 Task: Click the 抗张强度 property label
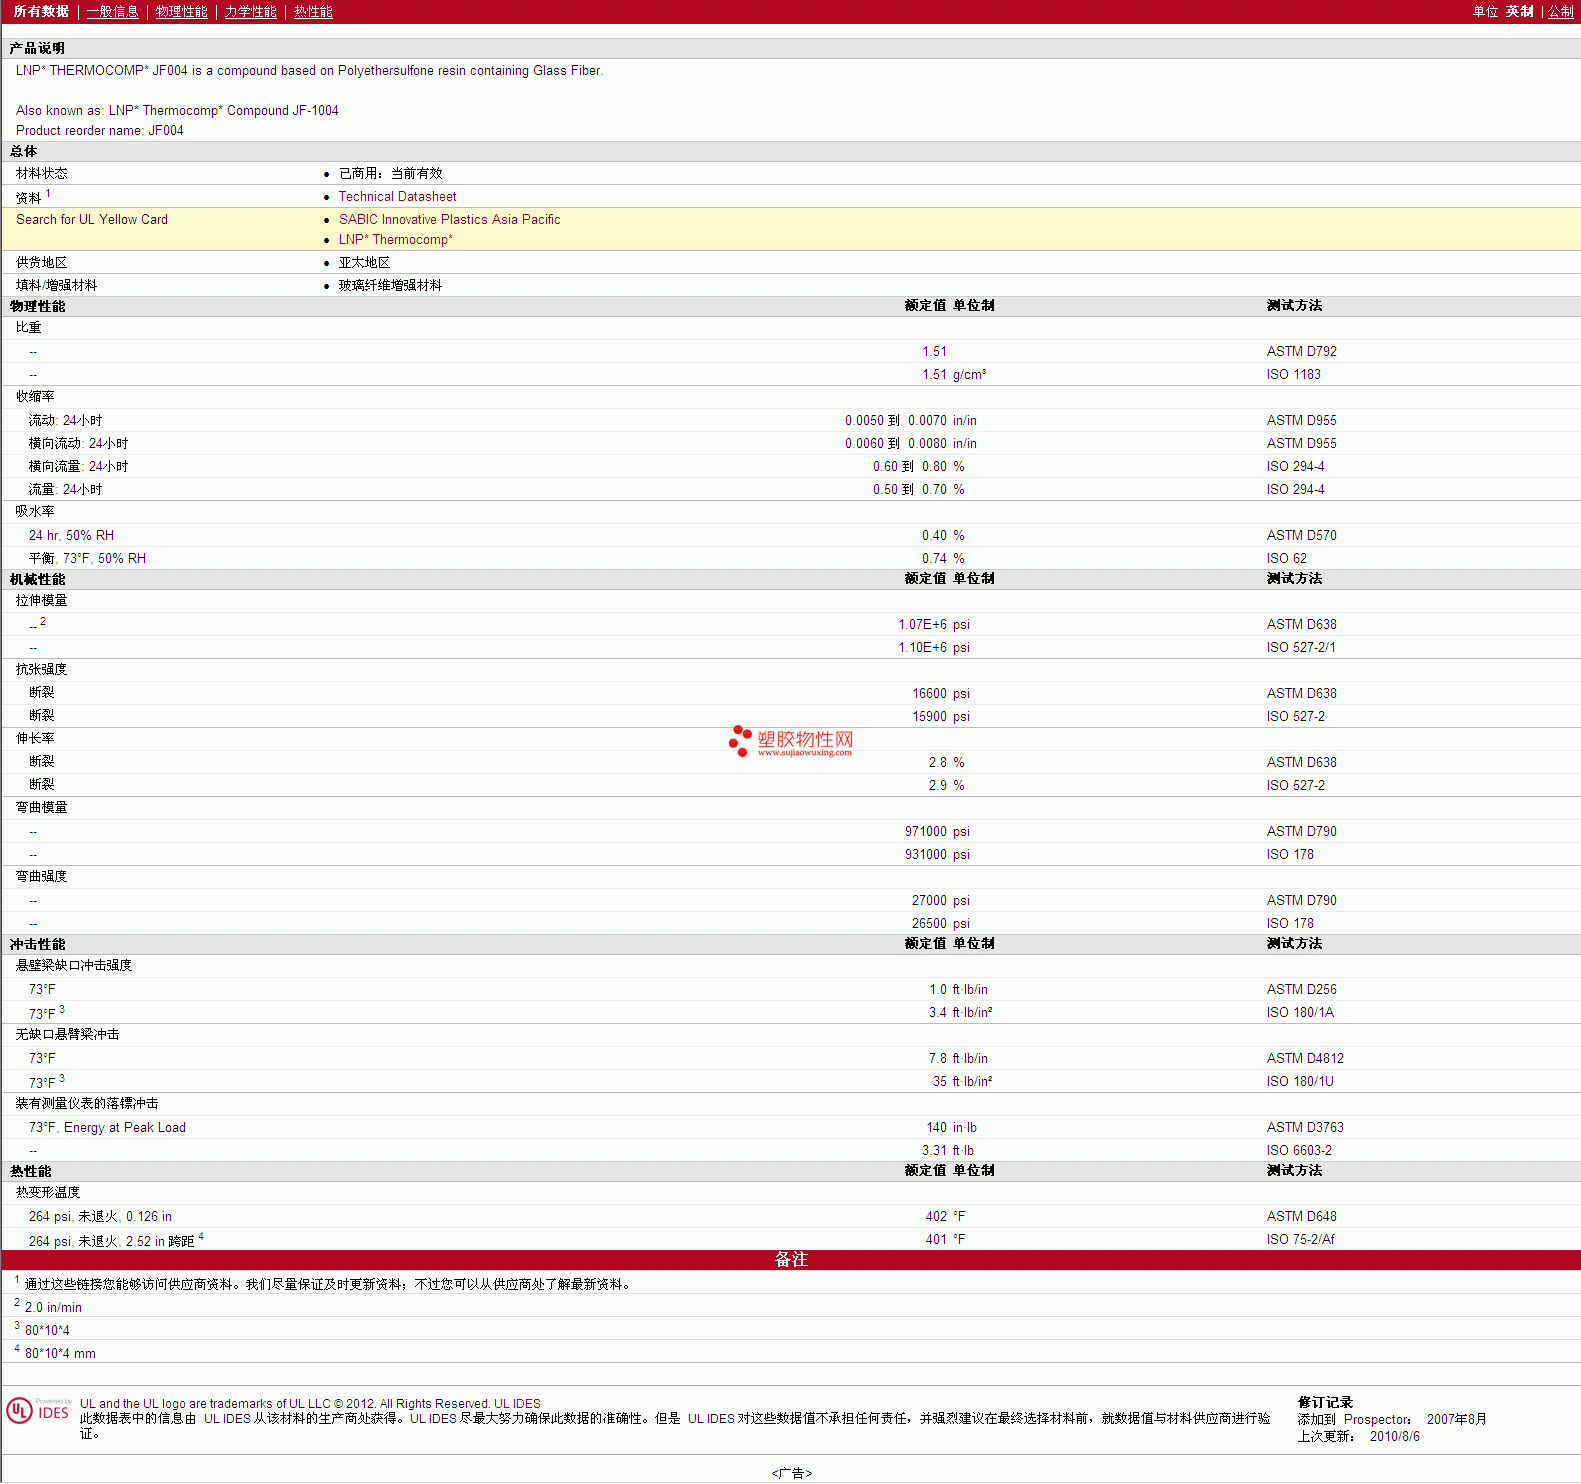[42, 670]
